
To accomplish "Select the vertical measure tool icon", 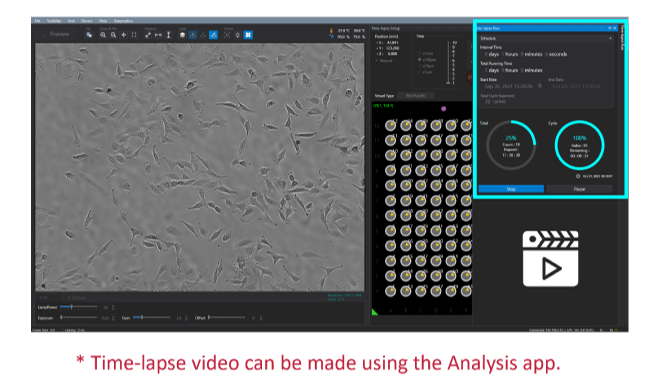I will pos(169,35).
